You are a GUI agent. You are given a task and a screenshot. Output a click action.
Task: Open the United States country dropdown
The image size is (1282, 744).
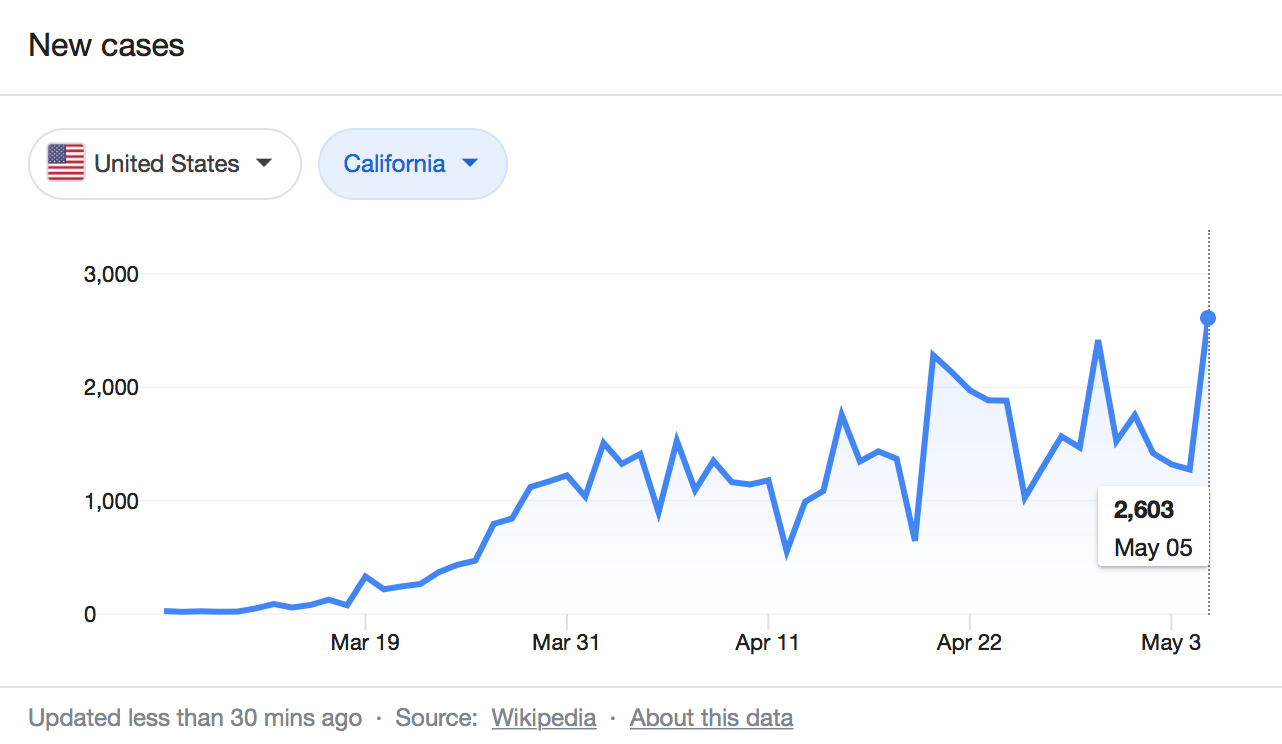(165, 164)
